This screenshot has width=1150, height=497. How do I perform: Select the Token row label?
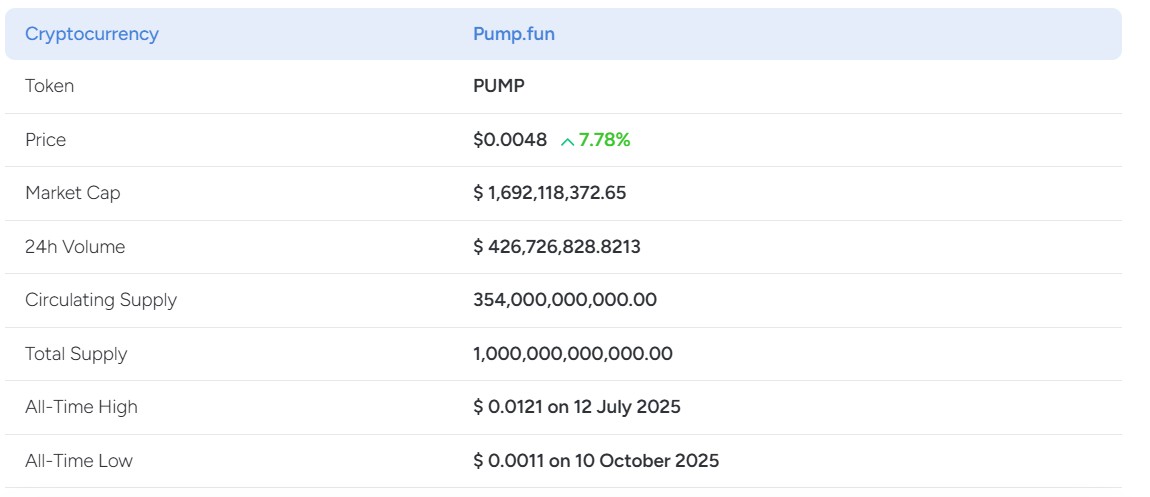tap(49, 86)
